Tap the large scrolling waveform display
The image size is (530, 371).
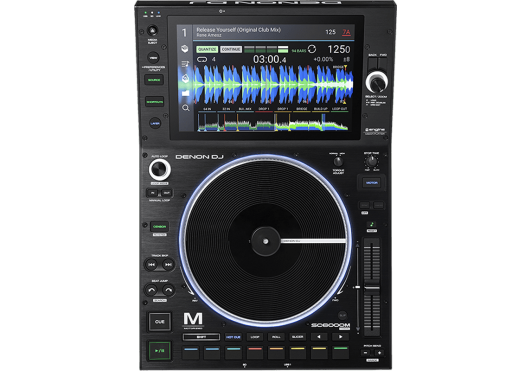pos(273,85)
